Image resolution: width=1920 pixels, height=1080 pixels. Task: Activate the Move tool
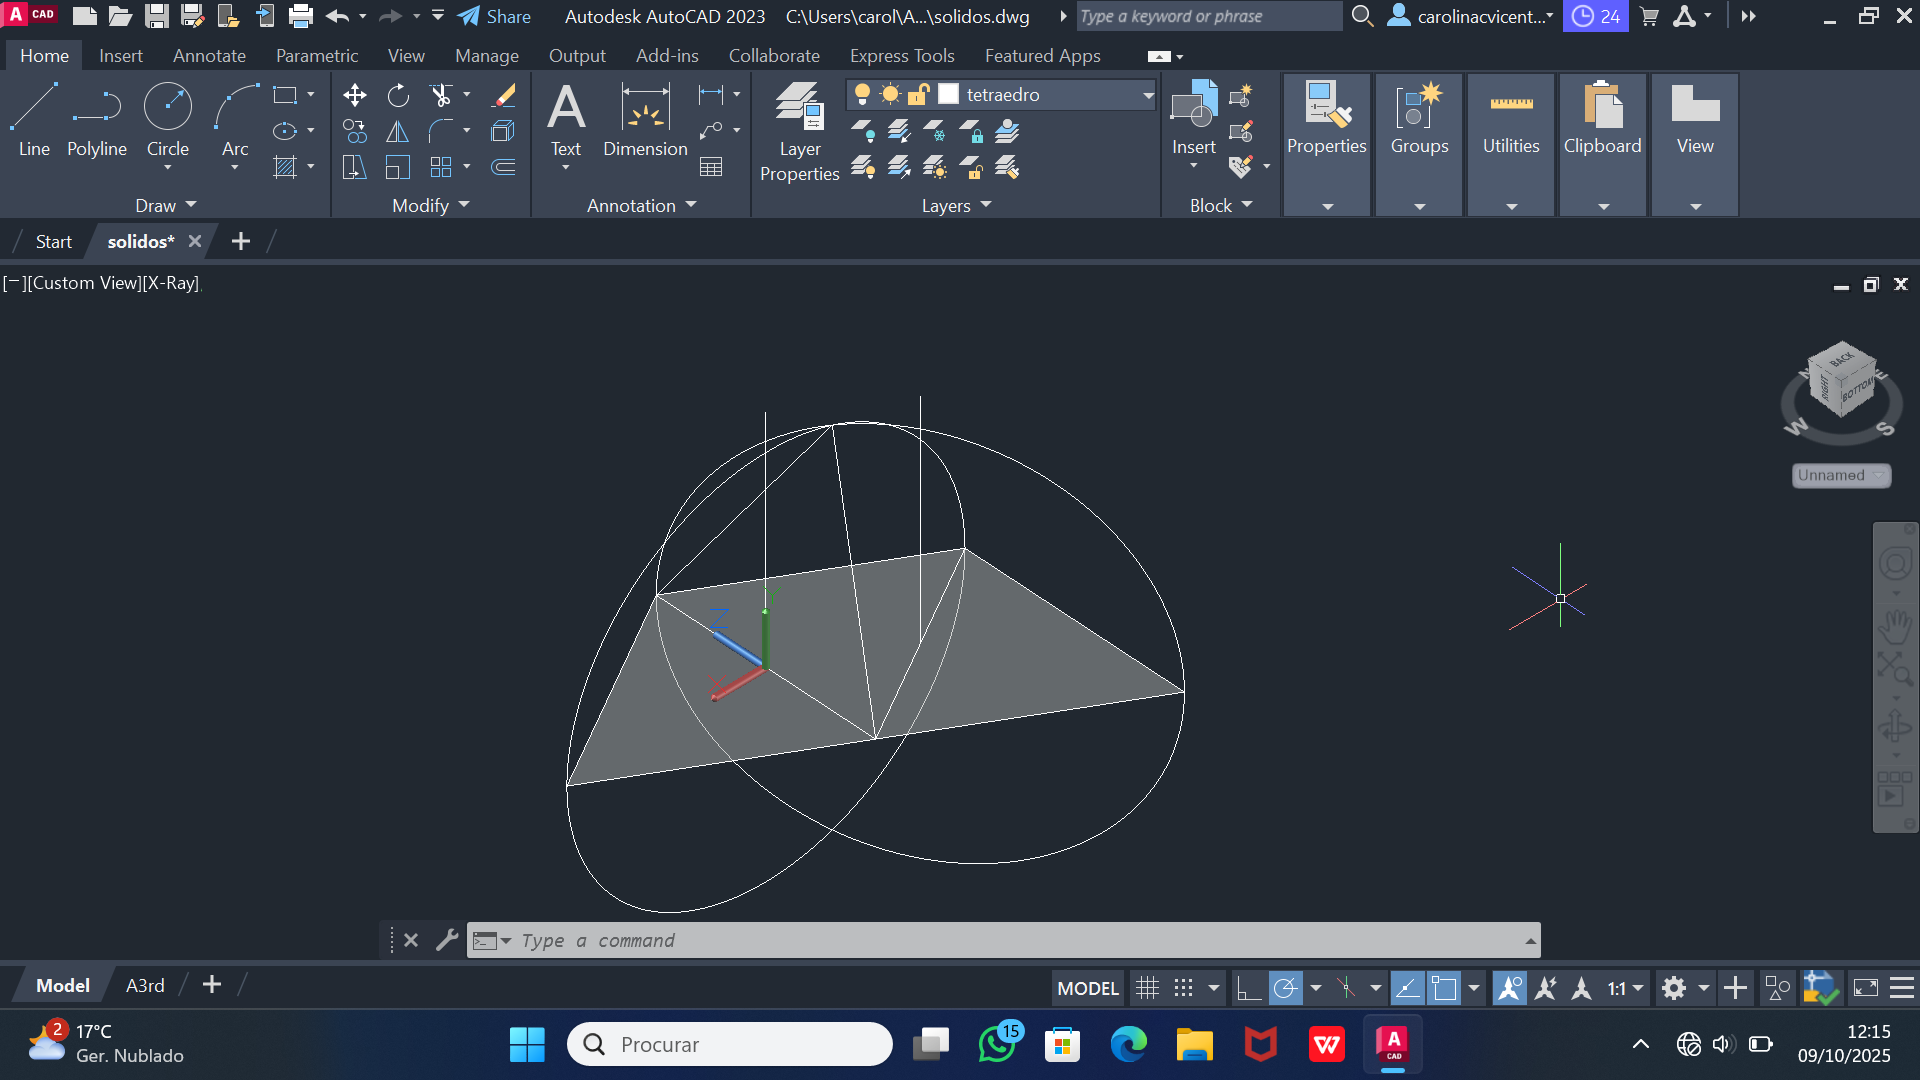coord(354,95)
